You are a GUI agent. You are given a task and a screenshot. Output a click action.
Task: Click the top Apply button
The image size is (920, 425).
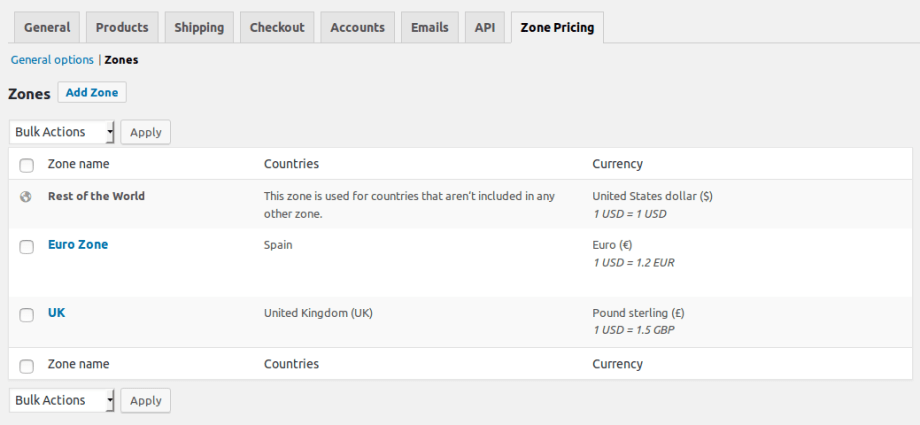(x=146, y=132)
